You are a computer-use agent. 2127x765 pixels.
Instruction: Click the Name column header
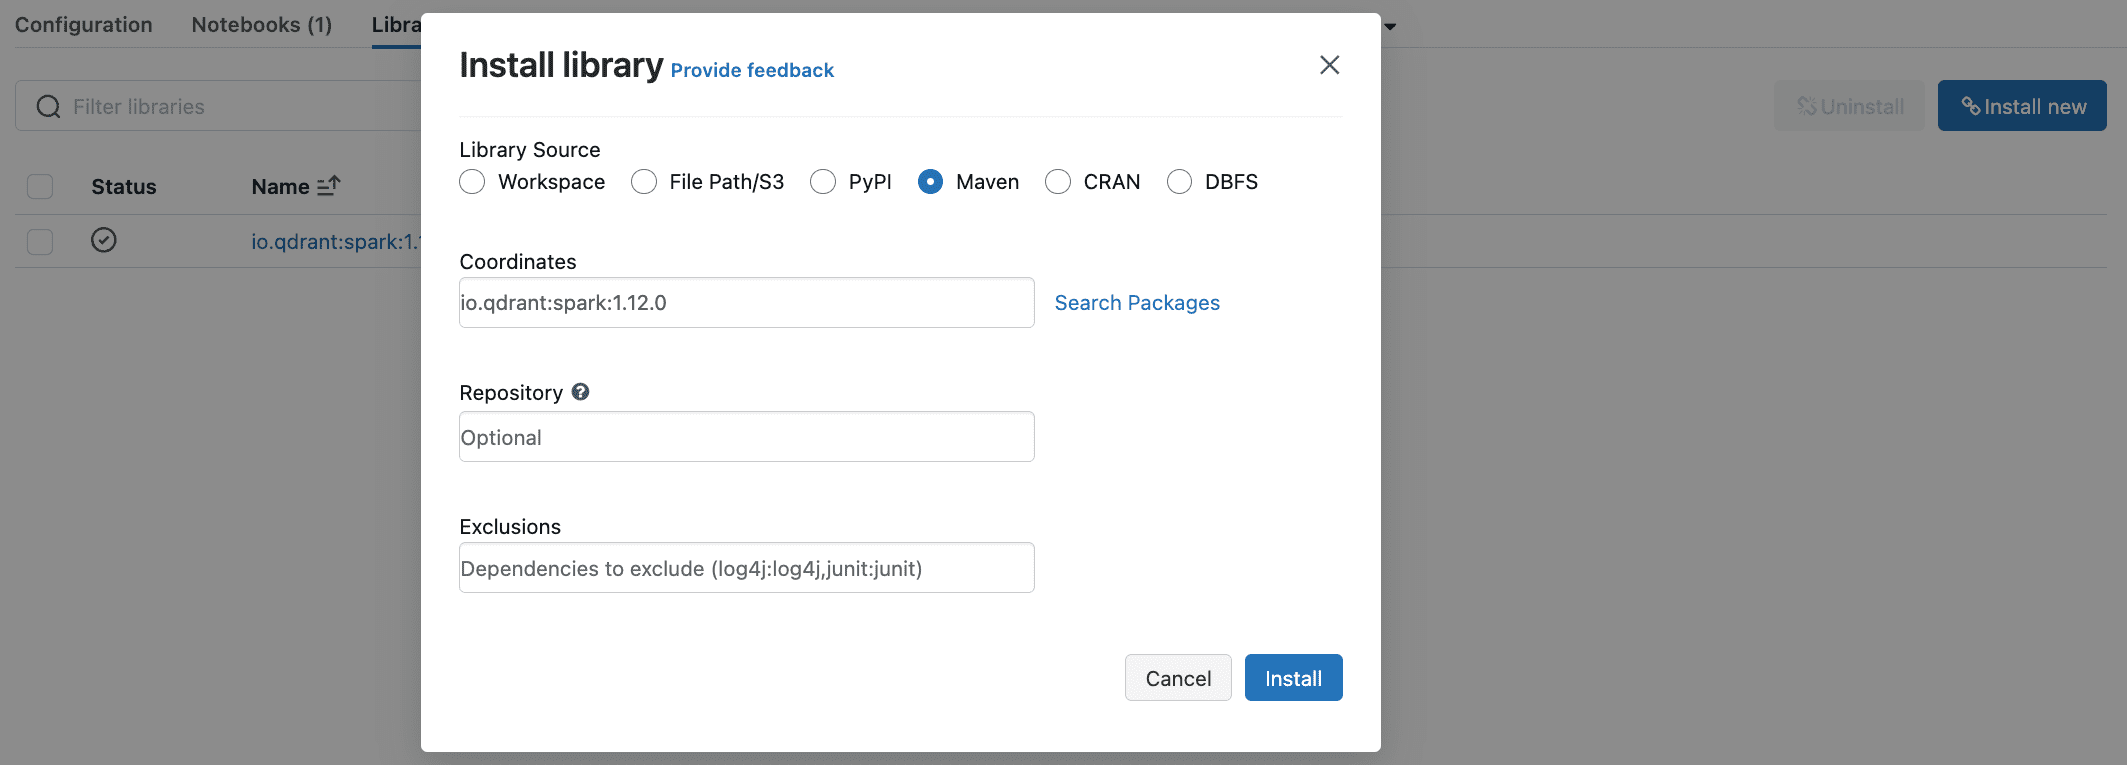pos(280,187)
